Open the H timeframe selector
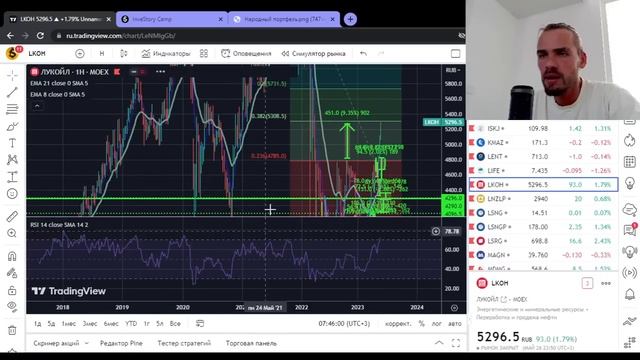This screenshot has width=640, height=360. click(102, 53)
